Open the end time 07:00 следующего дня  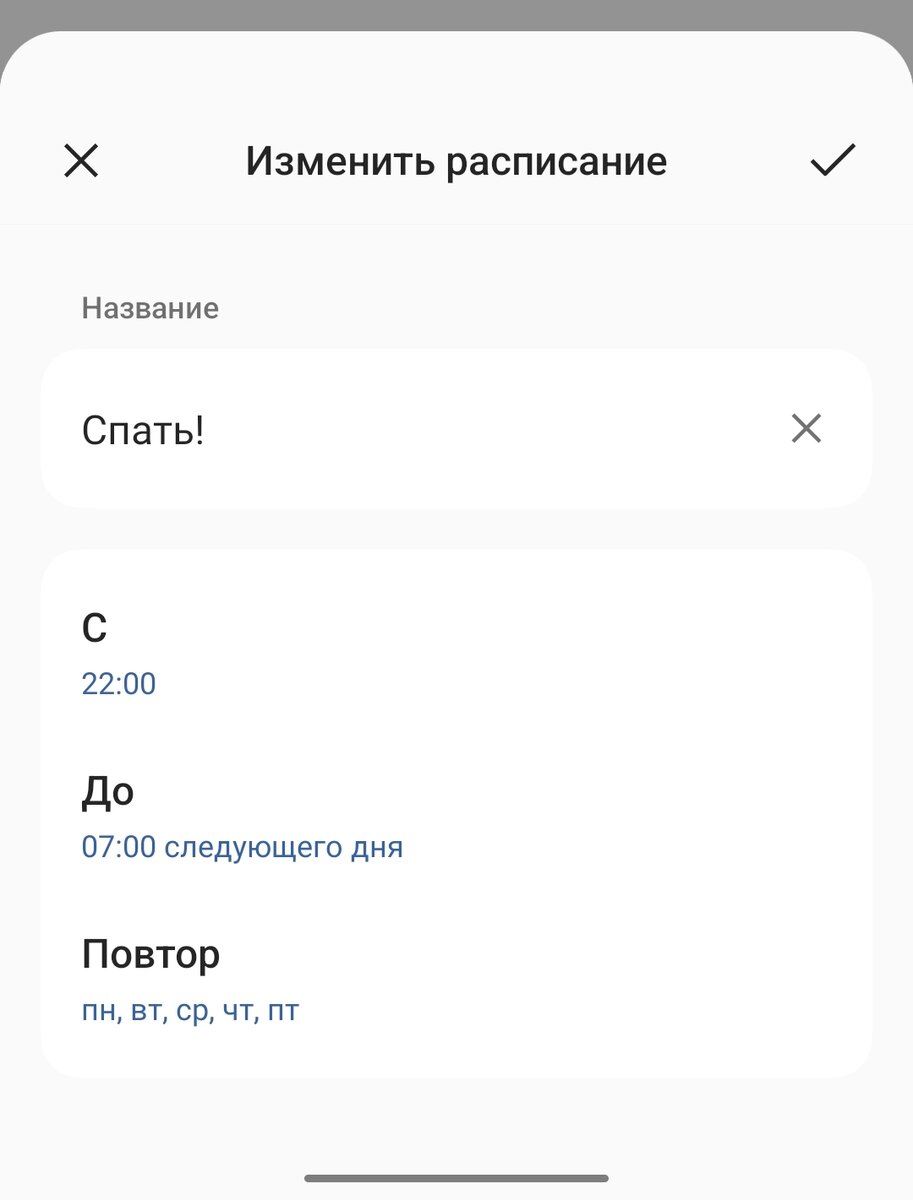coord(242,846)
